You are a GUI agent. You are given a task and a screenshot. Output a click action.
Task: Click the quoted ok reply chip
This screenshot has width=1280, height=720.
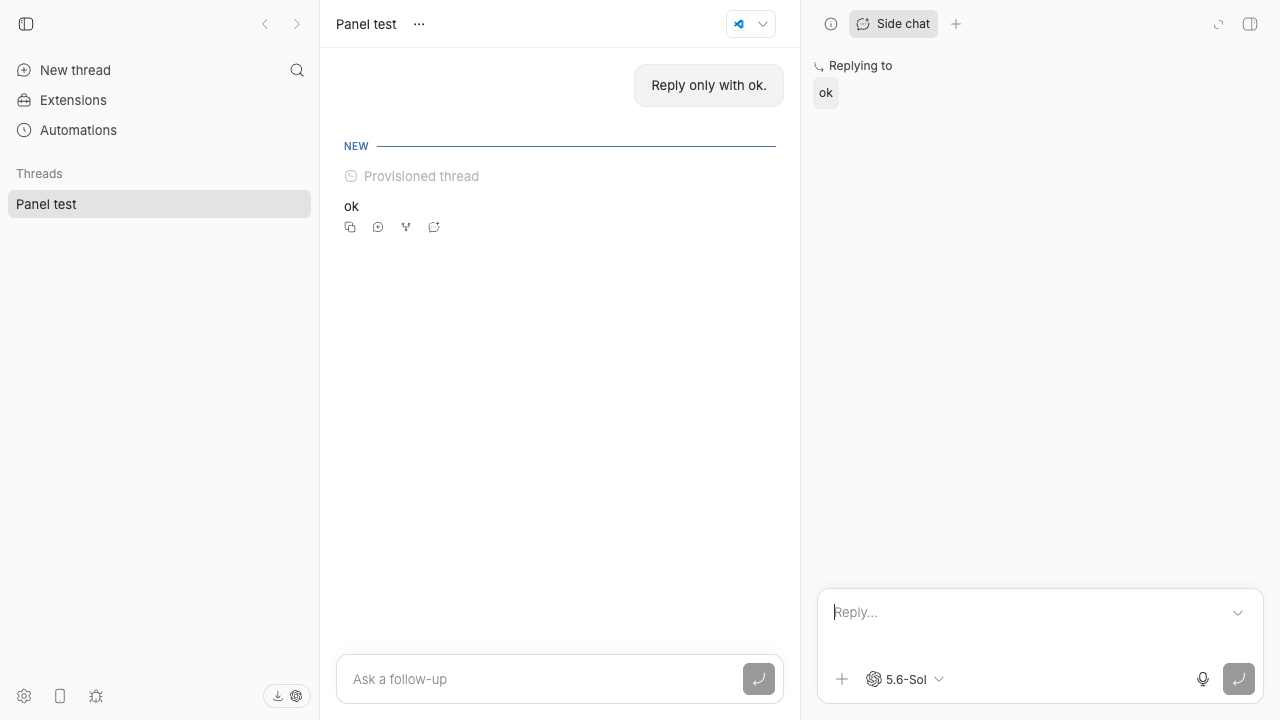(x=826, y=93)
